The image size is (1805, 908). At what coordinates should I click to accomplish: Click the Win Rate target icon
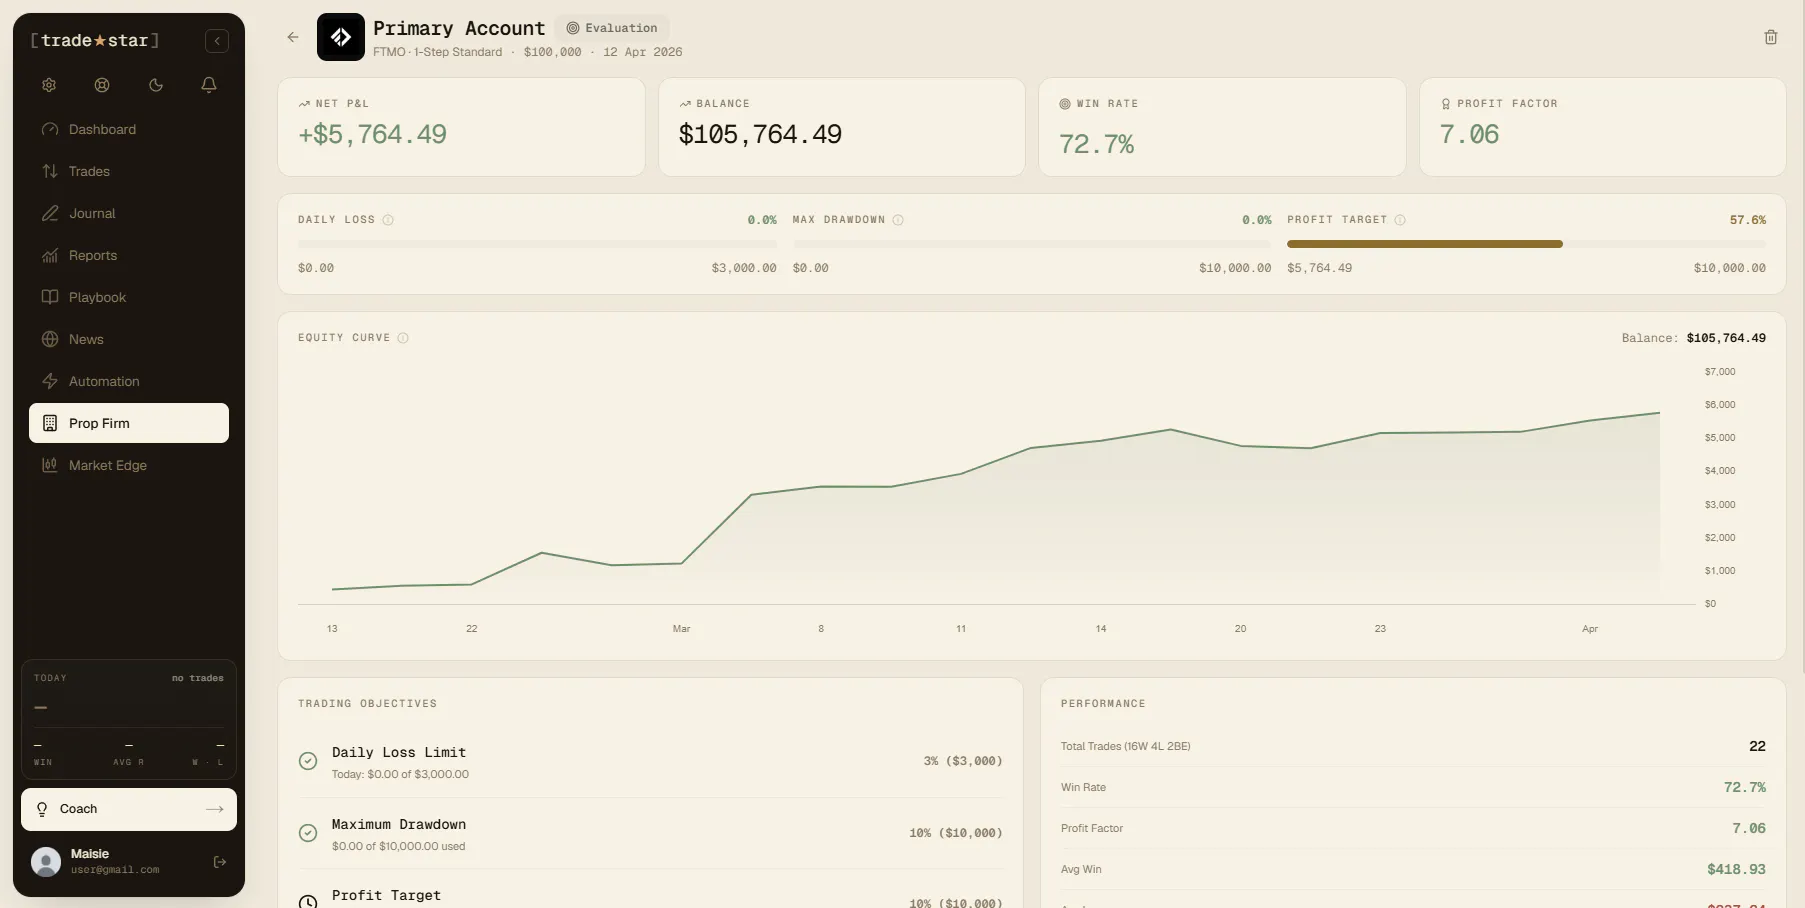tap(1065, 104)
